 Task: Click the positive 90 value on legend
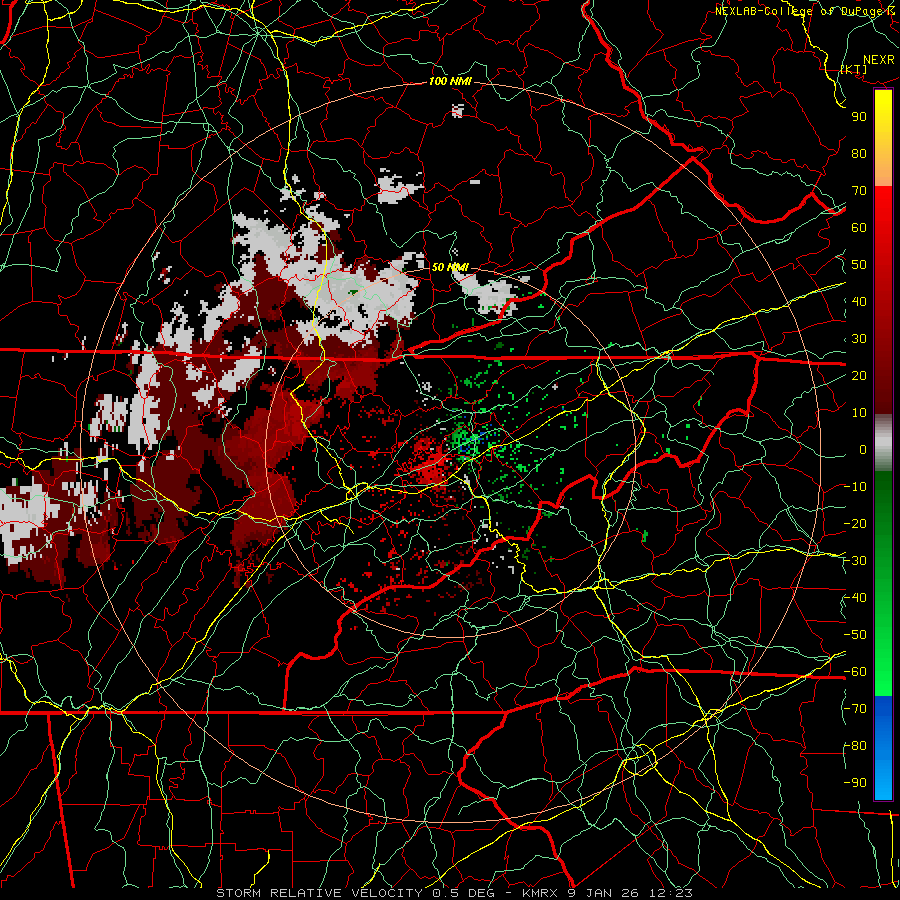pos(859,117)
